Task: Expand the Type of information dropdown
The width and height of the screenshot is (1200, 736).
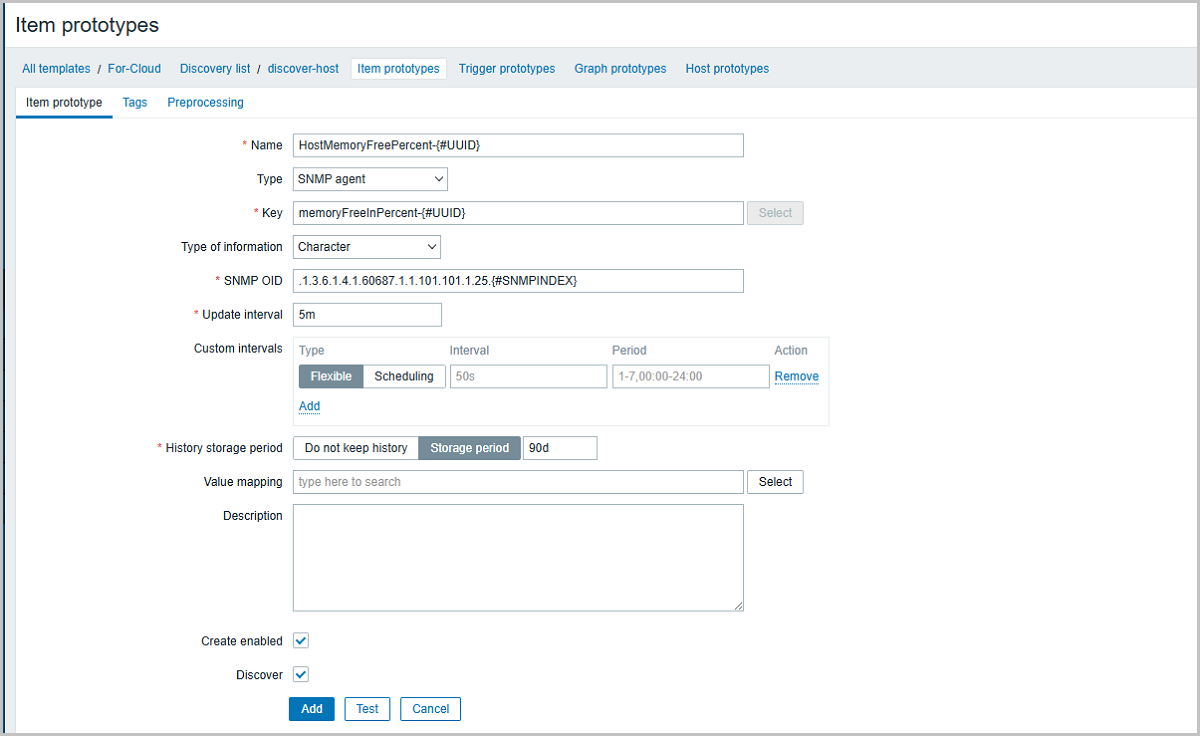Action: coord(366,246)
